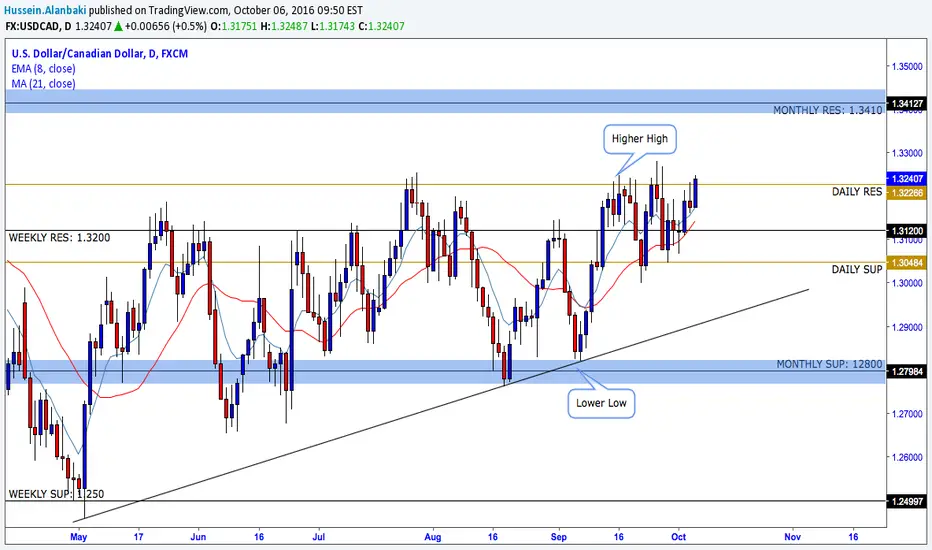This screenshot has width=932, height=550.
Task: Click the May label on time axis
Action: coord(78,537)
